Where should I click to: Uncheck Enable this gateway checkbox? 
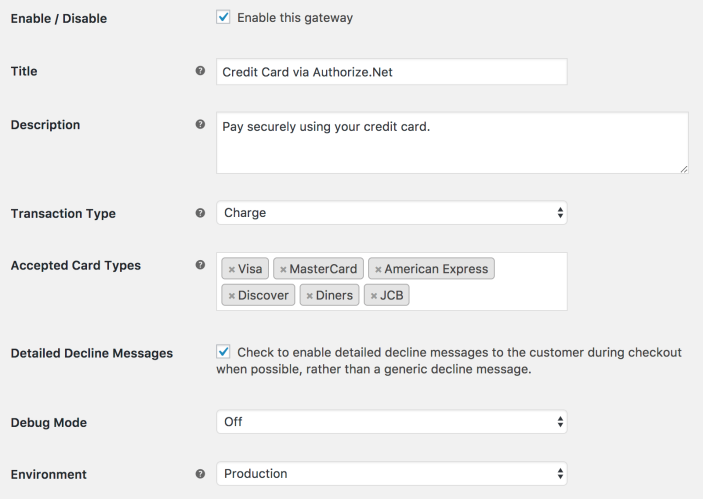point(223,17)
